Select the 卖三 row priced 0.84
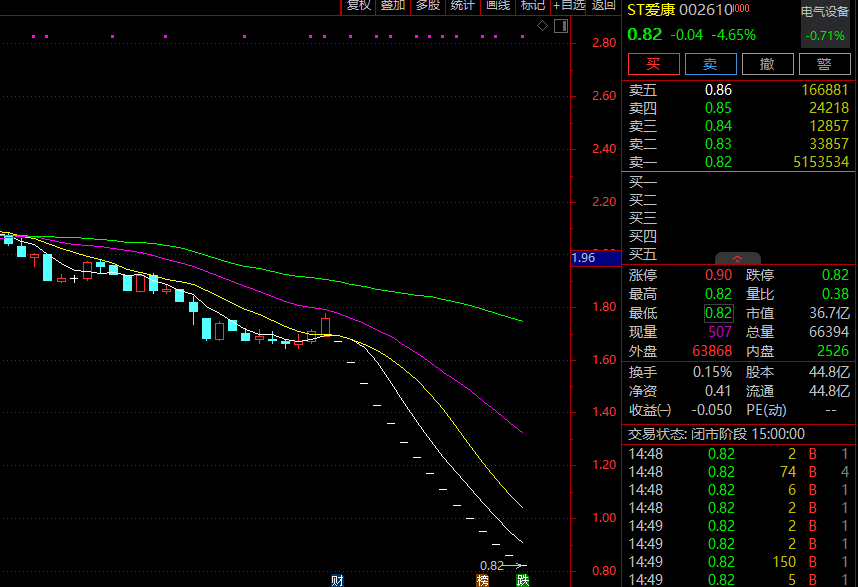The image size is (858, 587). point(739,126)
